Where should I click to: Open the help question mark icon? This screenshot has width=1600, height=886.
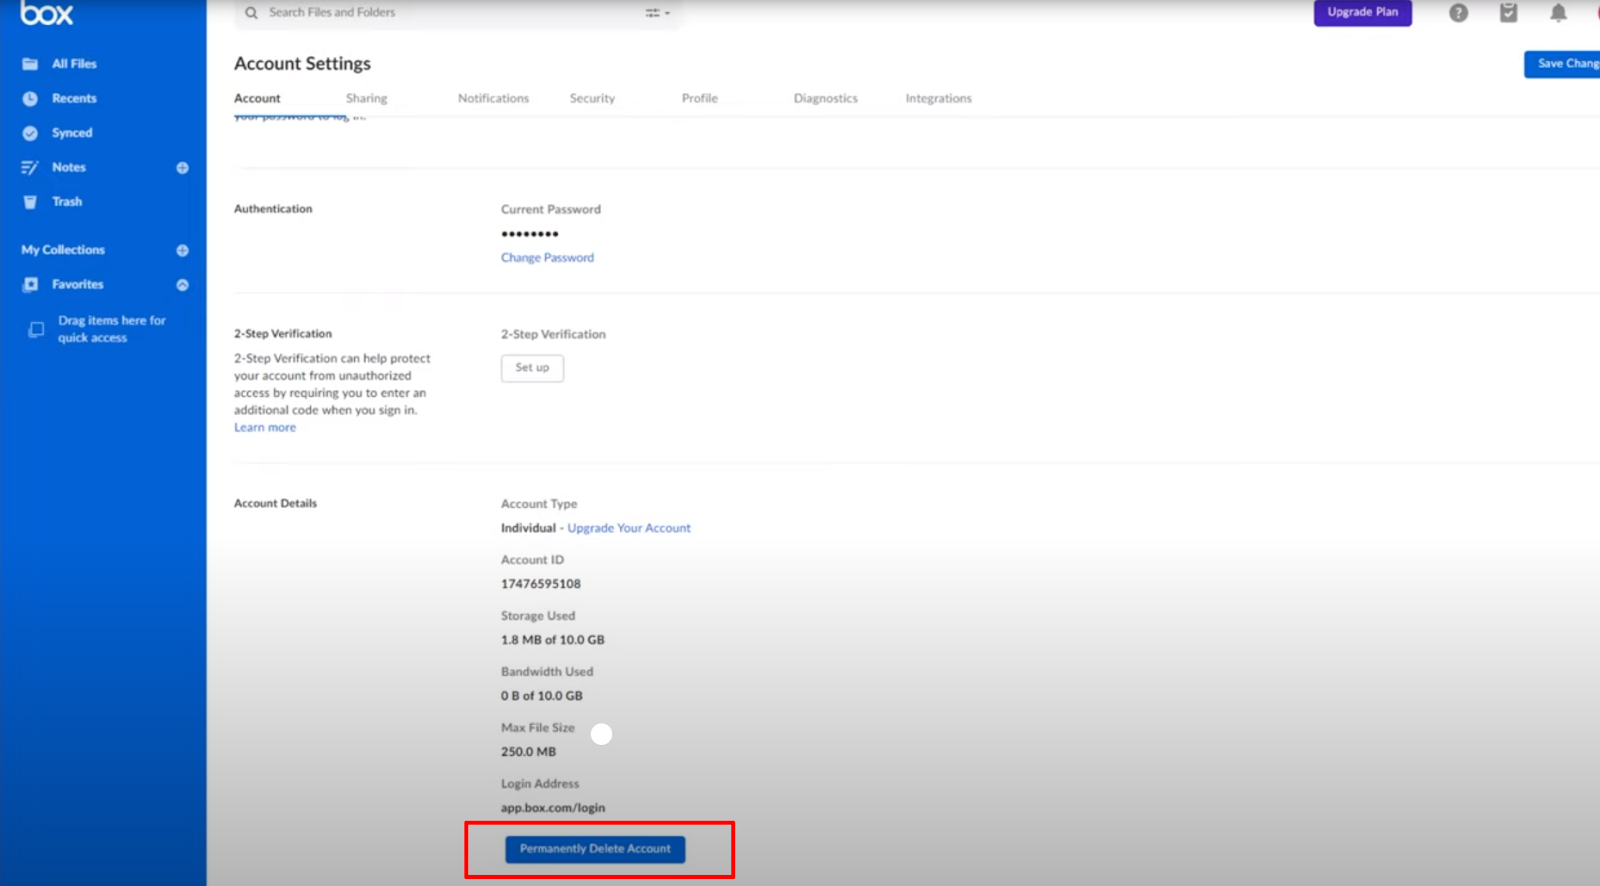pyautogui.click(x=1459, y=13)
